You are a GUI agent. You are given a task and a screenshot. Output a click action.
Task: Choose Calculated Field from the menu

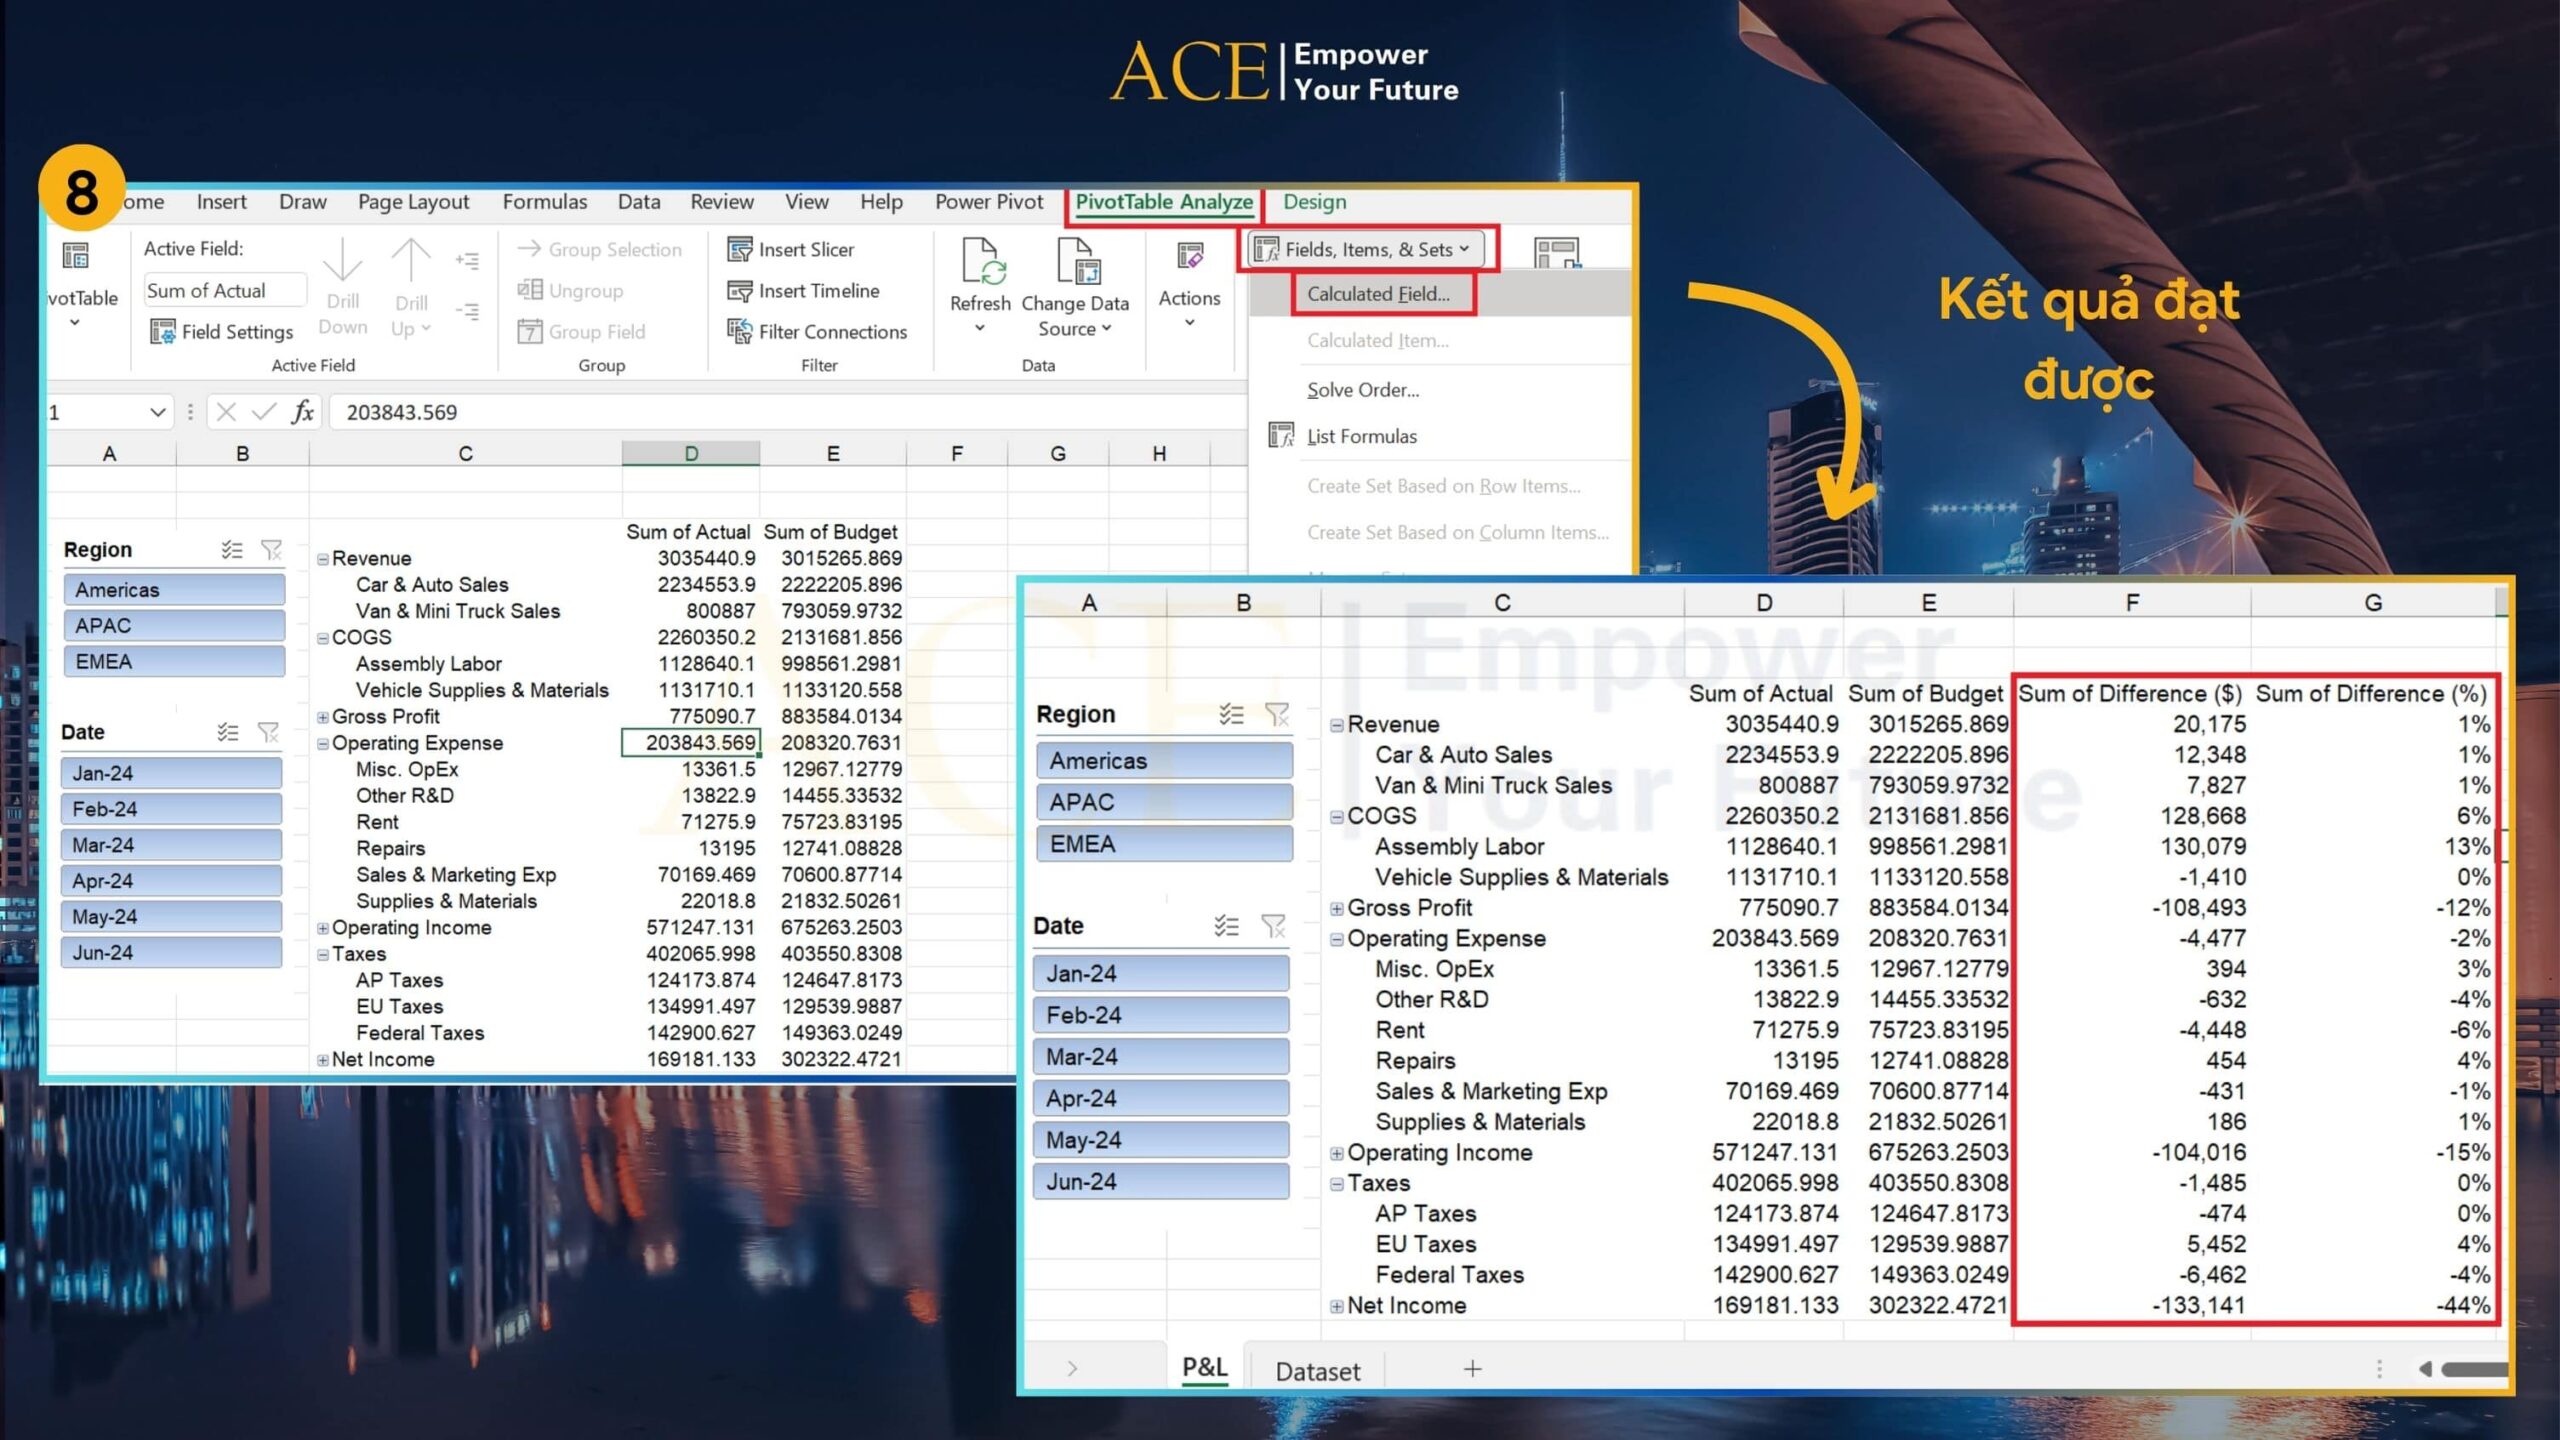(x=1380, y=293)
